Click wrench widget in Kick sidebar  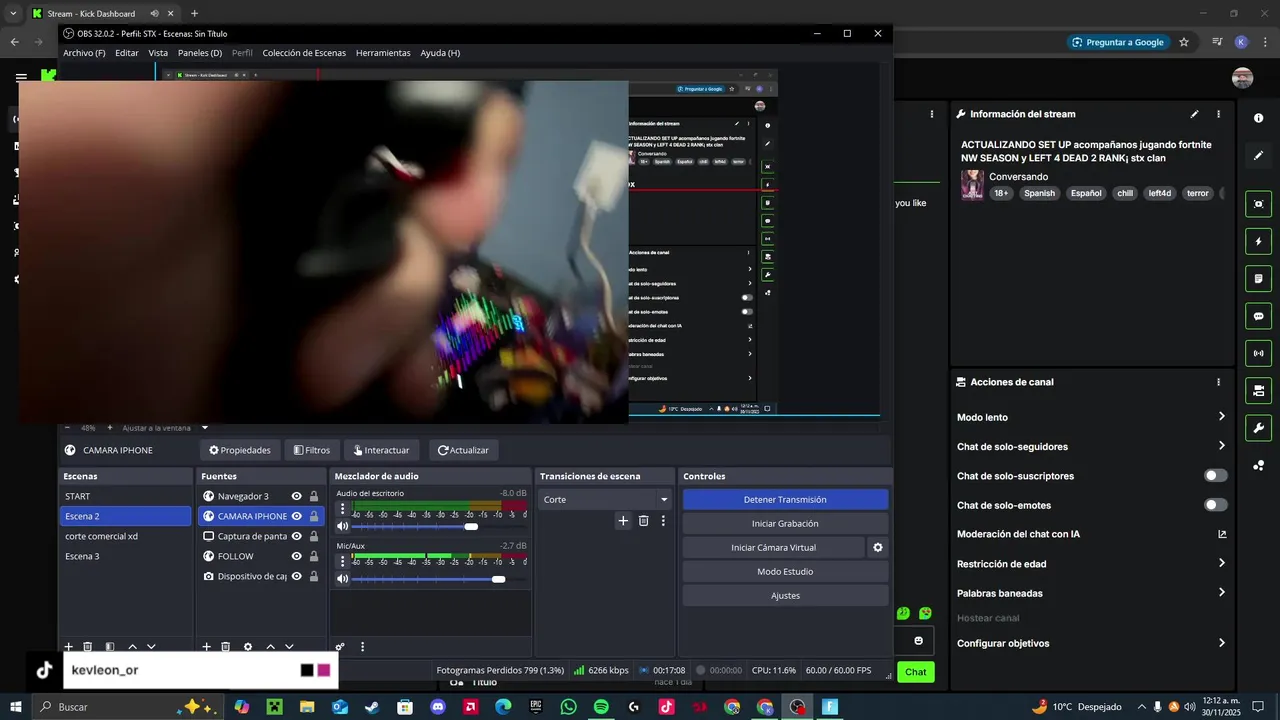pyautogui.click(x=1258, y=428)
